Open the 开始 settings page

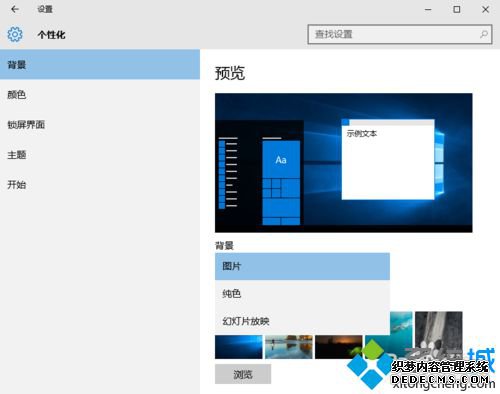(x=100, y=185)
